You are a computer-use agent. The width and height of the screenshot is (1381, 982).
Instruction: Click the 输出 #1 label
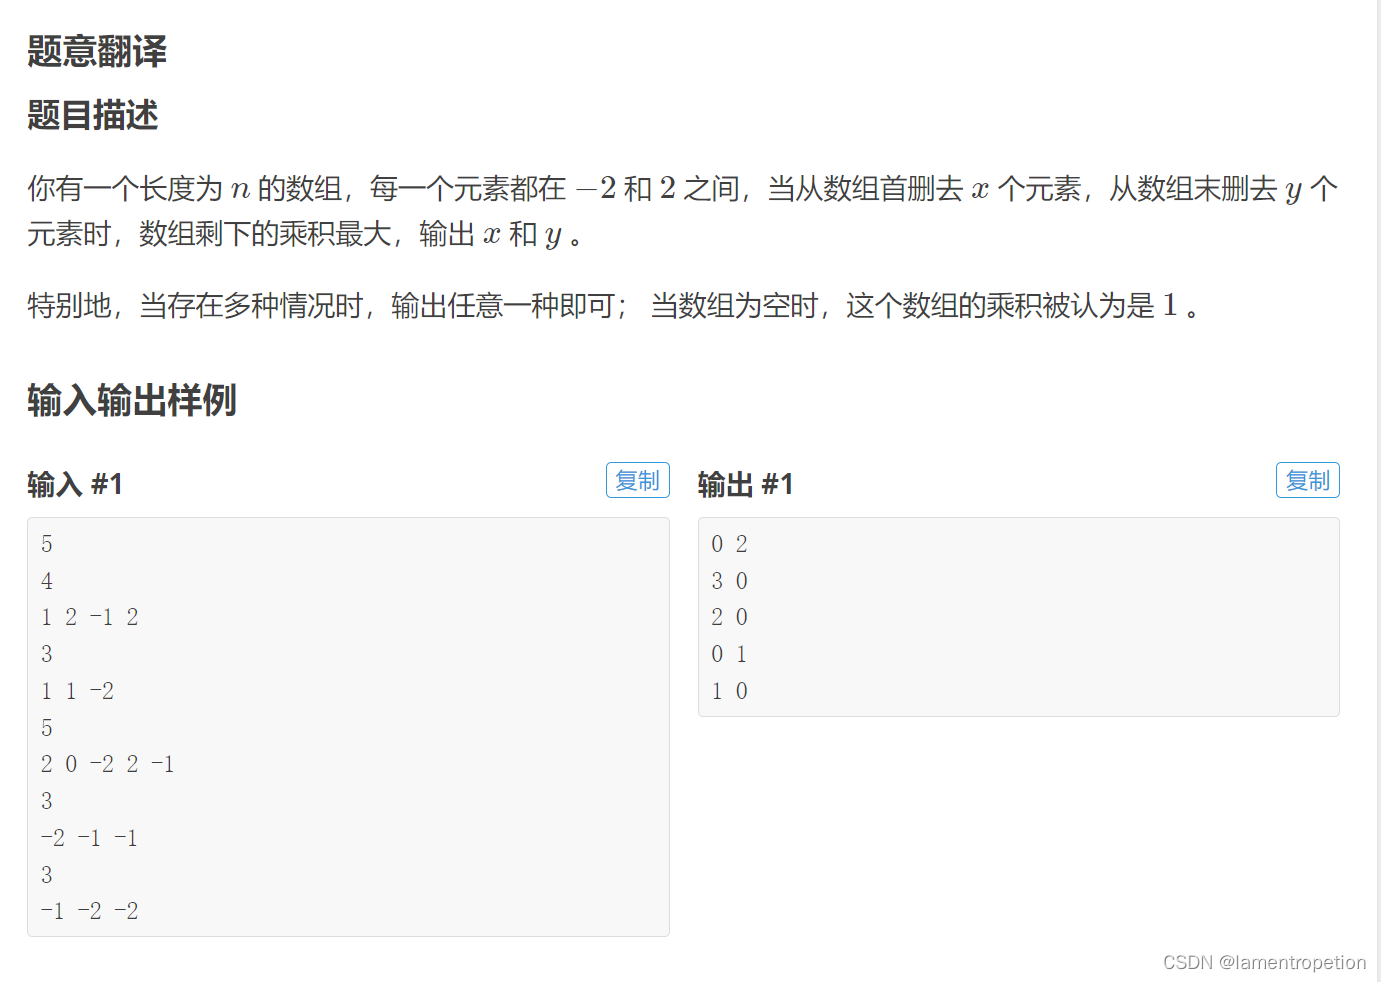click(745, 484)
